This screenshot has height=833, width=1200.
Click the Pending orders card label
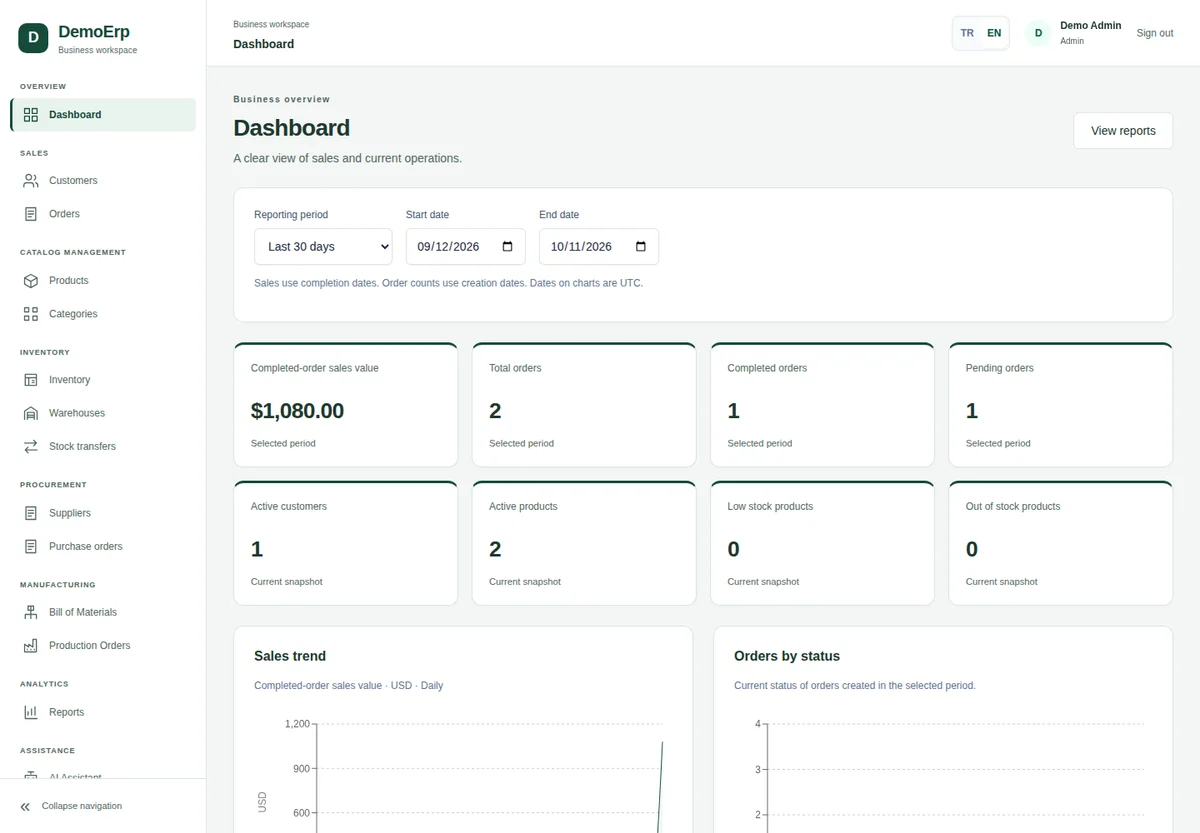(1000, 368)
